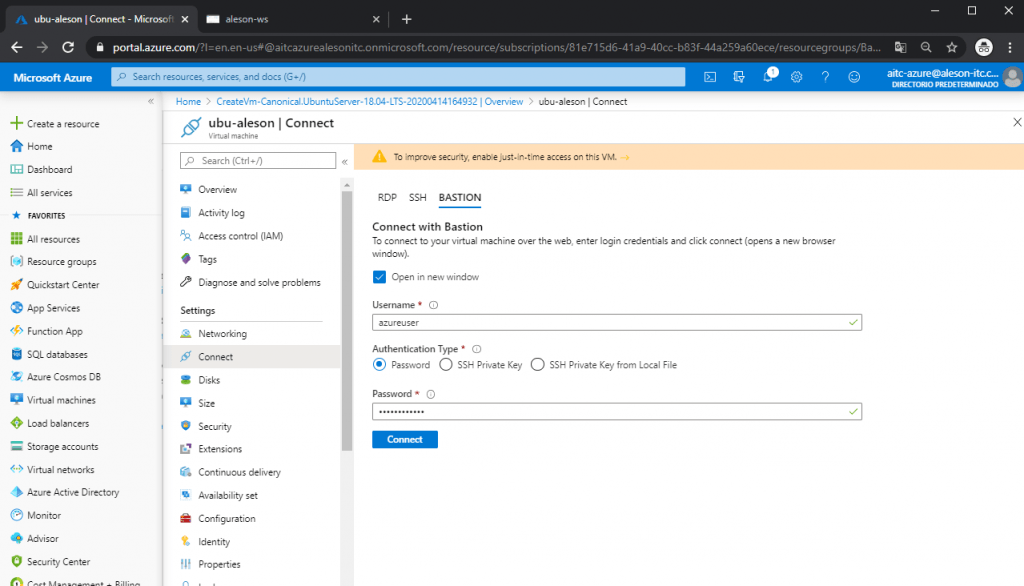1024x586 pixels.
Task: Open Disks settings
Action: pyautogui.click(x=209, y=380)
